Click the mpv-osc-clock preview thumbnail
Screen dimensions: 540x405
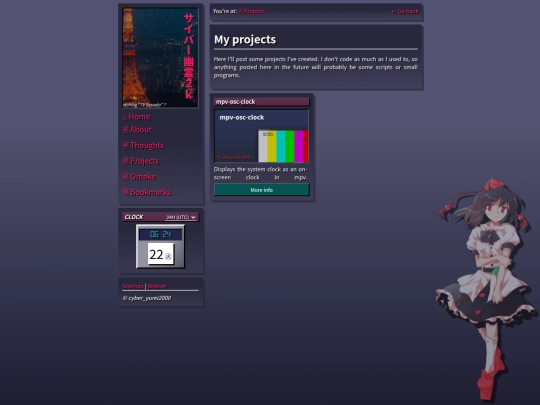[261, 136]
